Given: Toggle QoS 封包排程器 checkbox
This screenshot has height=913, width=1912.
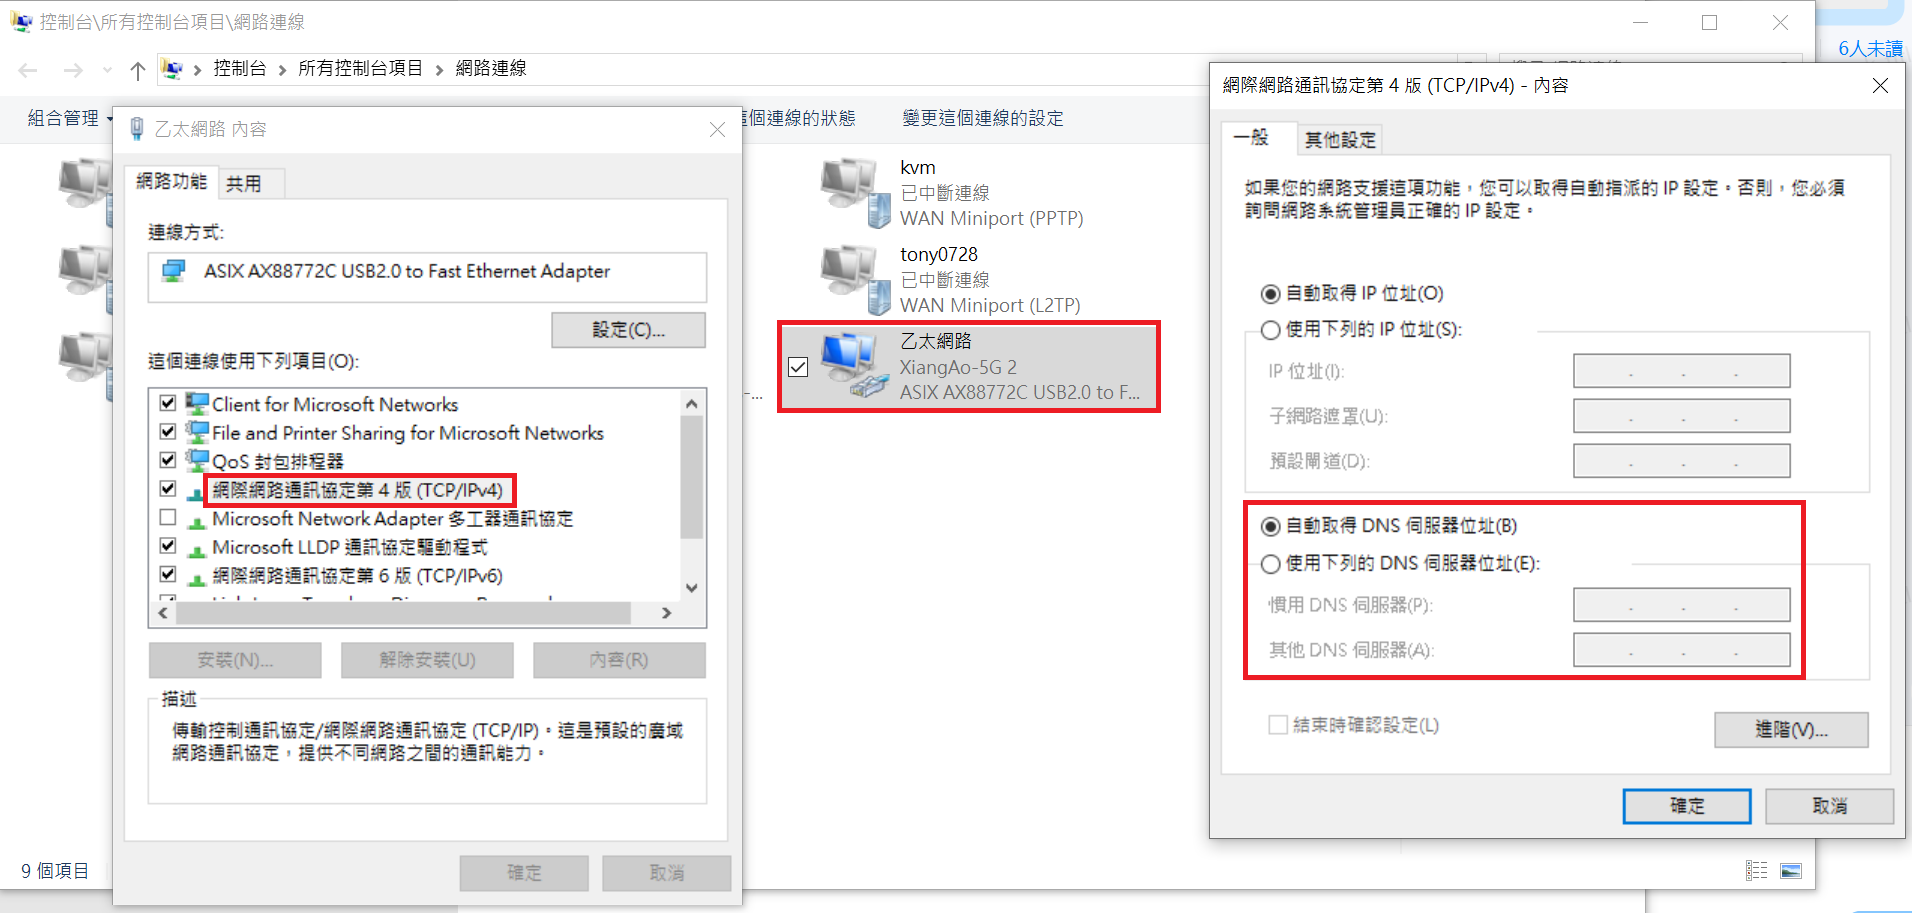Looking at the screenshot, I should 168,460.
